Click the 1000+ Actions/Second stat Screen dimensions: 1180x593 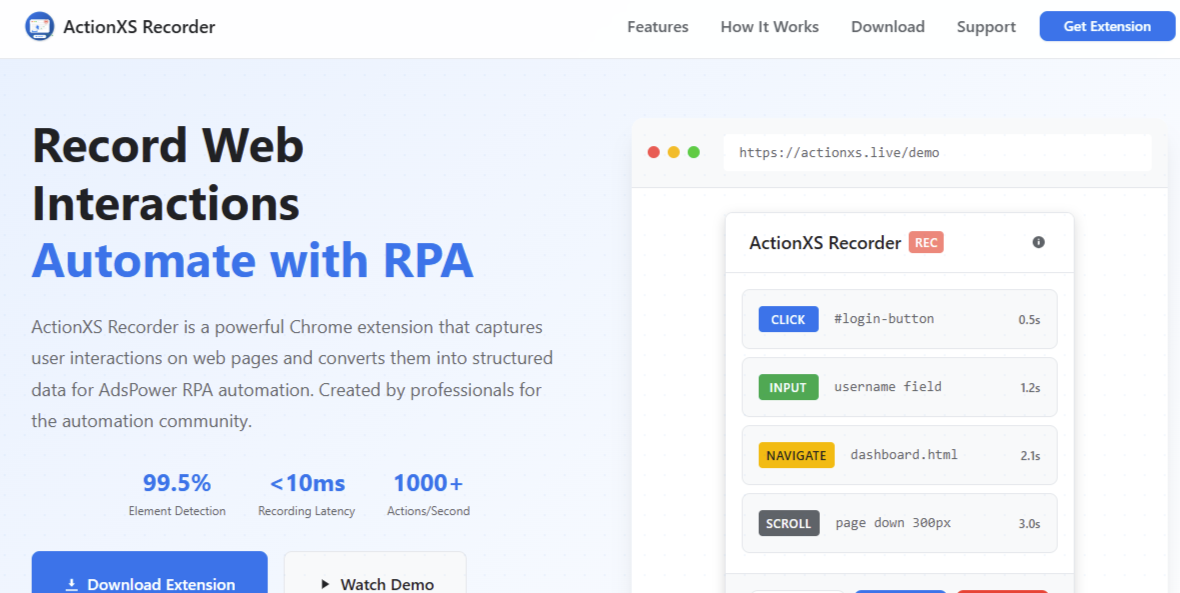428,494
